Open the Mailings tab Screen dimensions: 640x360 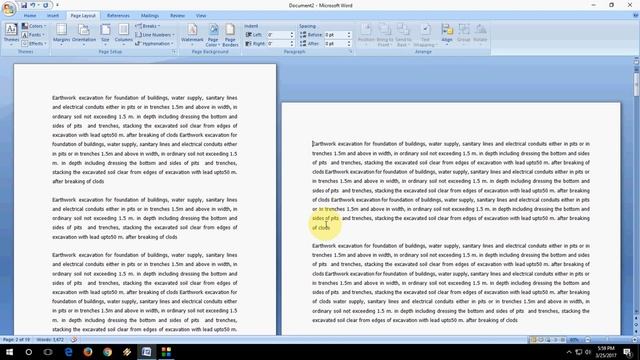tap(150, 16)
